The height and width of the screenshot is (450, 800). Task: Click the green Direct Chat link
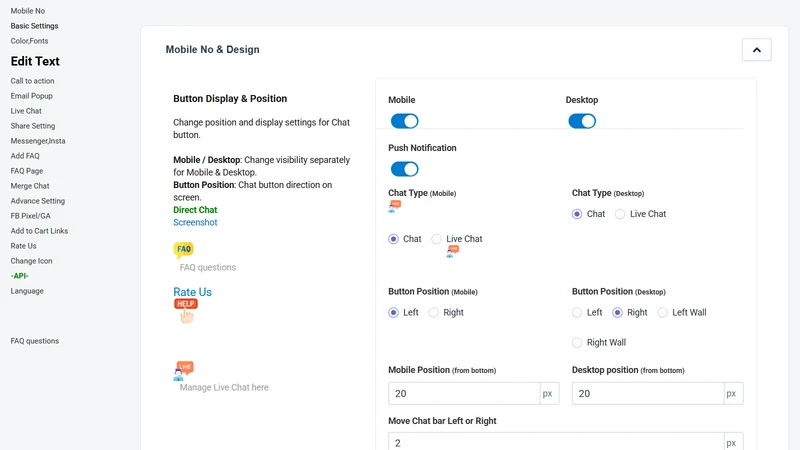coord(195,210)
